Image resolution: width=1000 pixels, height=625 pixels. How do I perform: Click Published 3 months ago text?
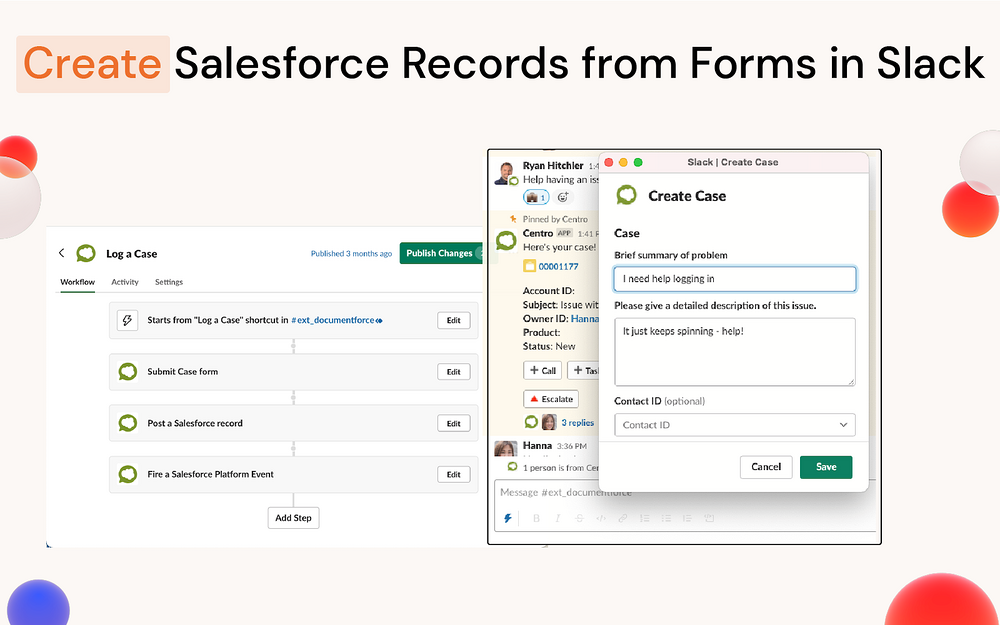pos(351,253)
